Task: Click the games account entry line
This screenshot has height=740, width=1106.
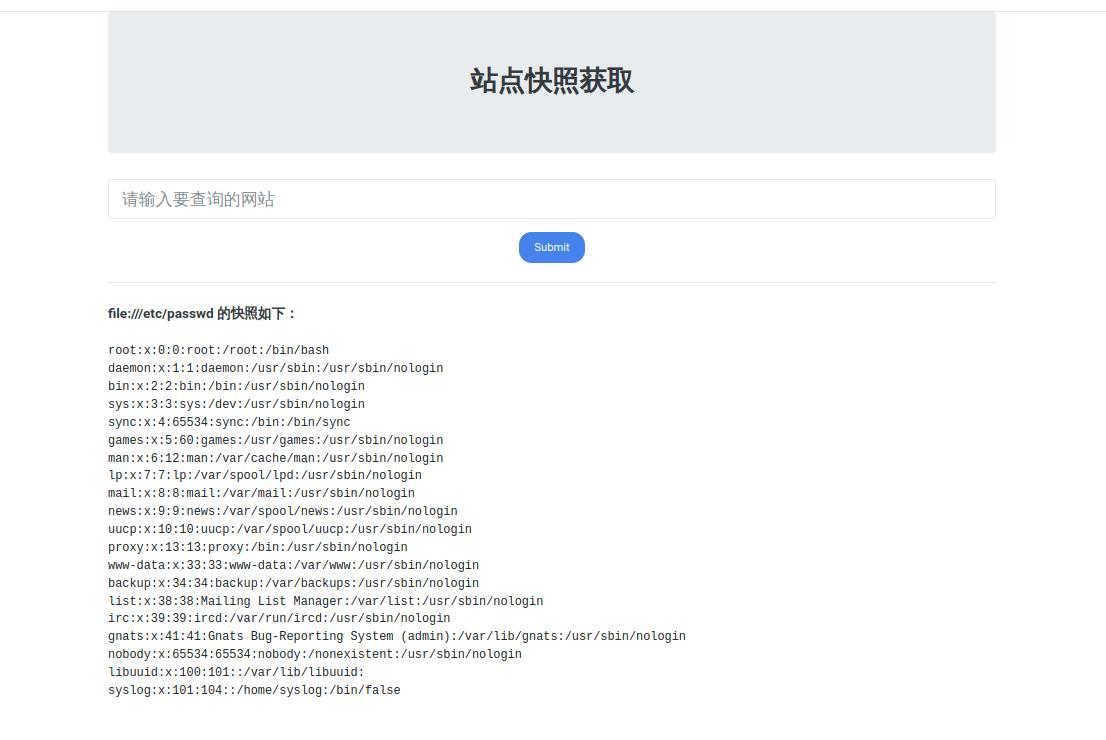Action: tap(275, 441)
